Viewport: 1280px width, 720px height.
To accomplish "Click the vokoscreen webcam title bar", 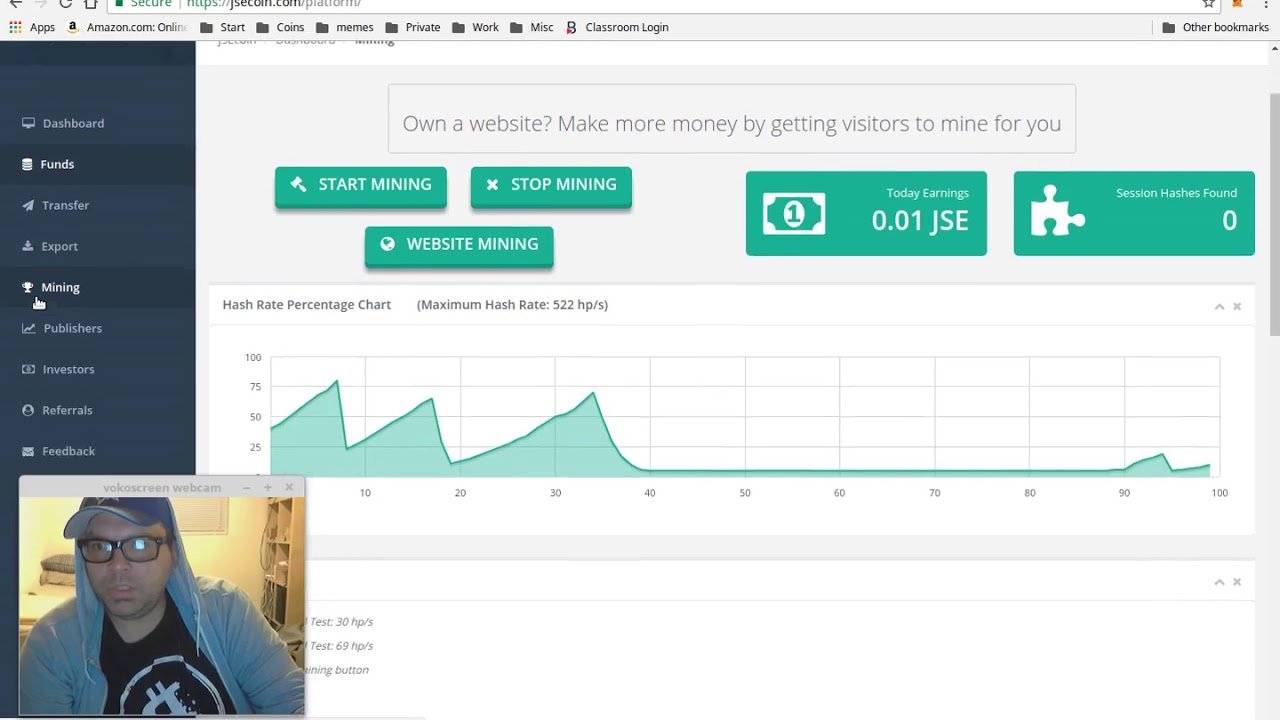I will [x=162, y=488].
